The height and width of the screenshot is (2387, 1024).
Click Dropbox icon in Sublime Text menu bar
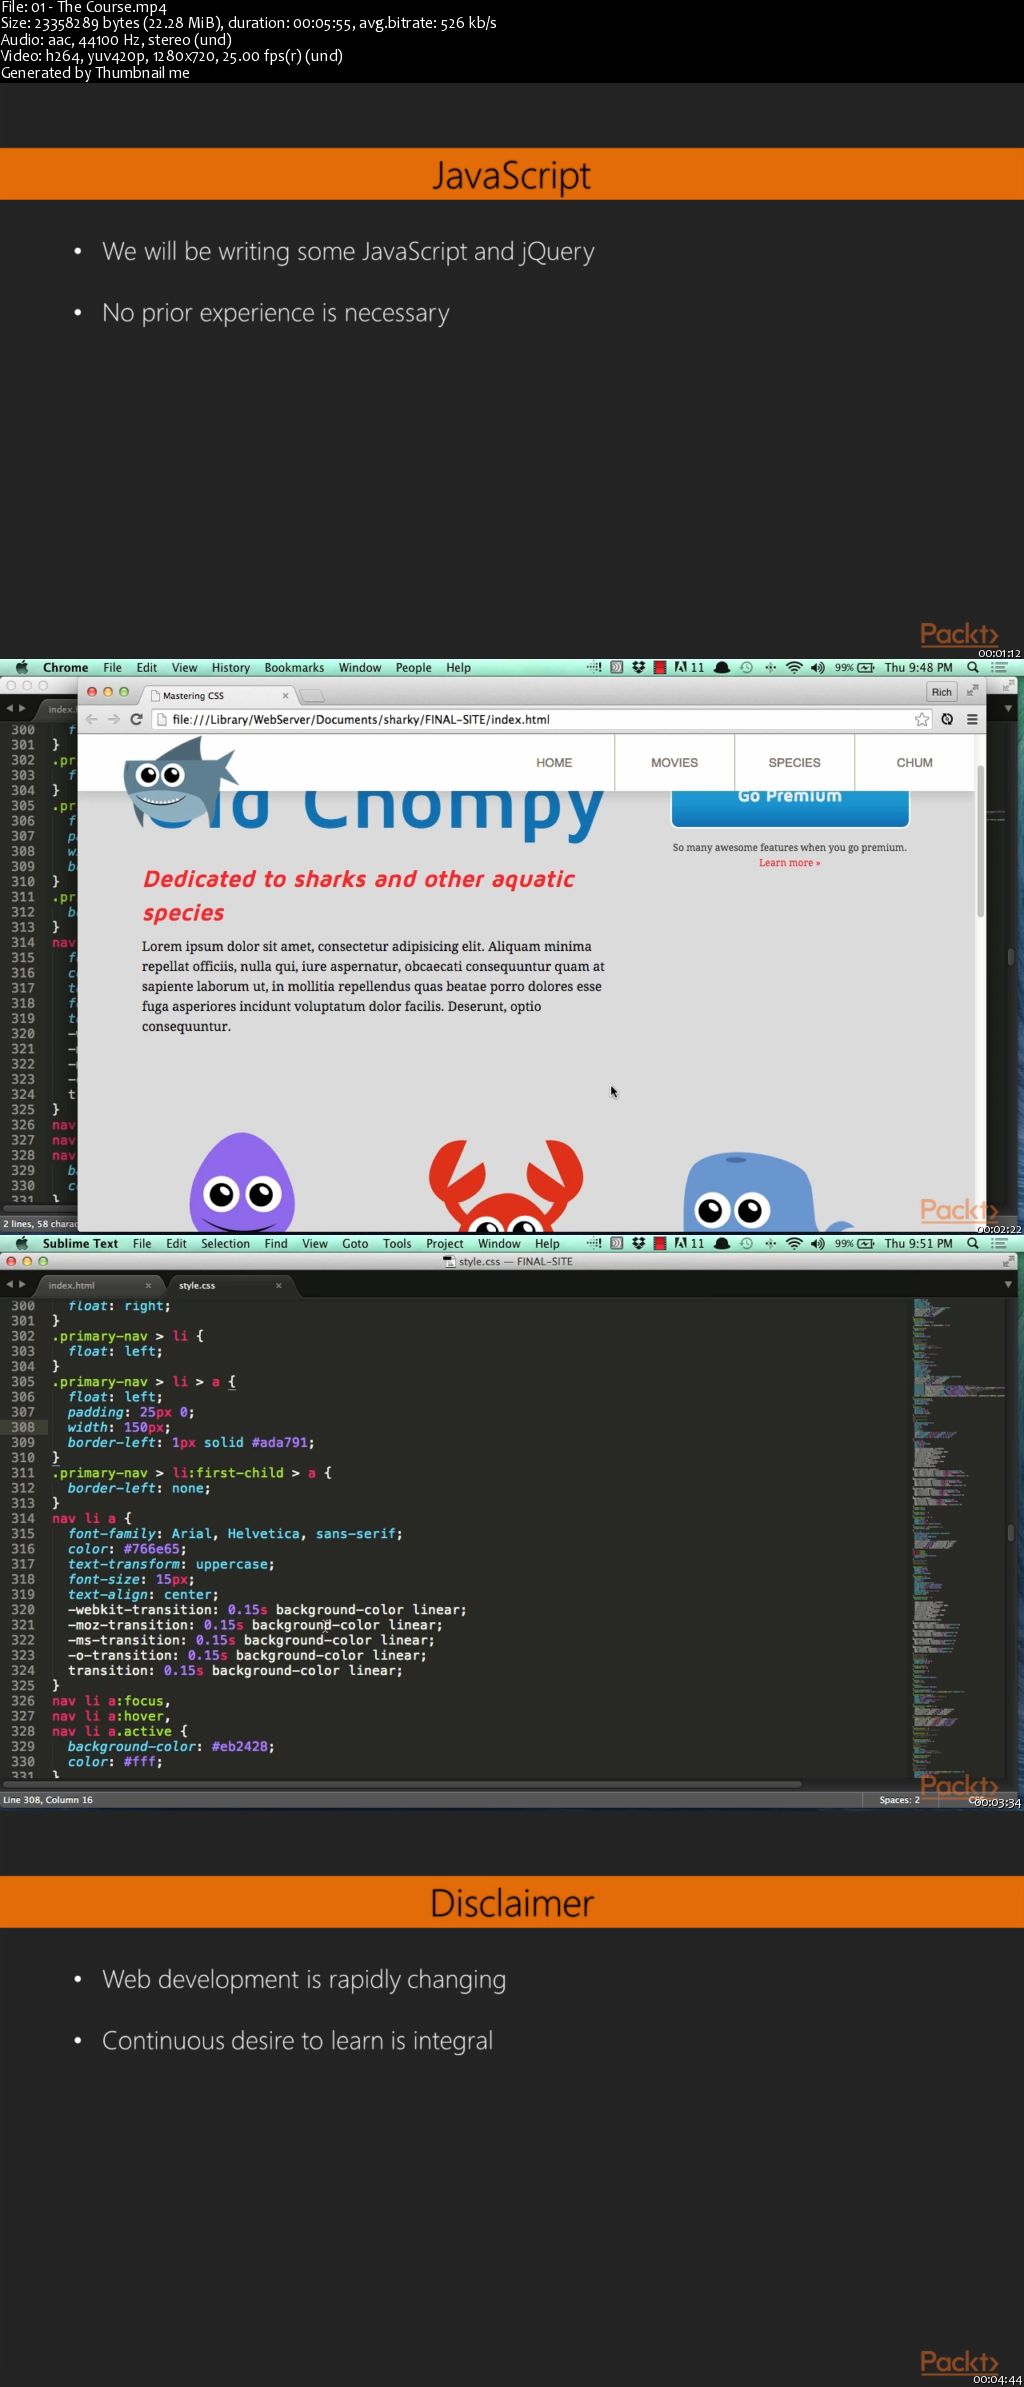click(638, 1243)
